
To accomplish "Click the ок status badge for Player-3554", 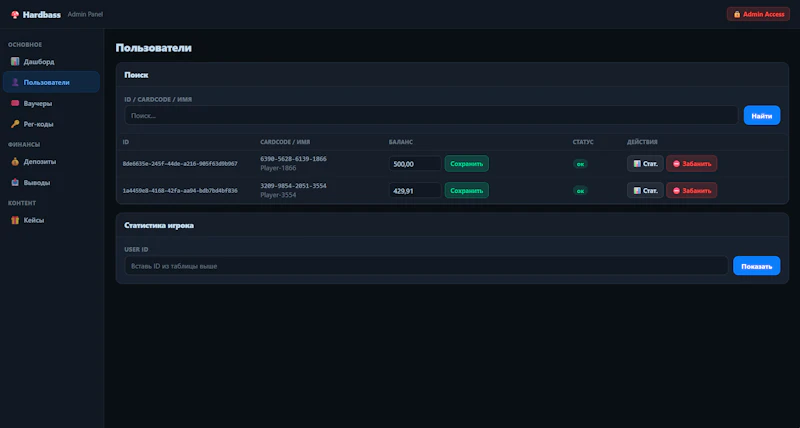I will [x=580, y=191].
